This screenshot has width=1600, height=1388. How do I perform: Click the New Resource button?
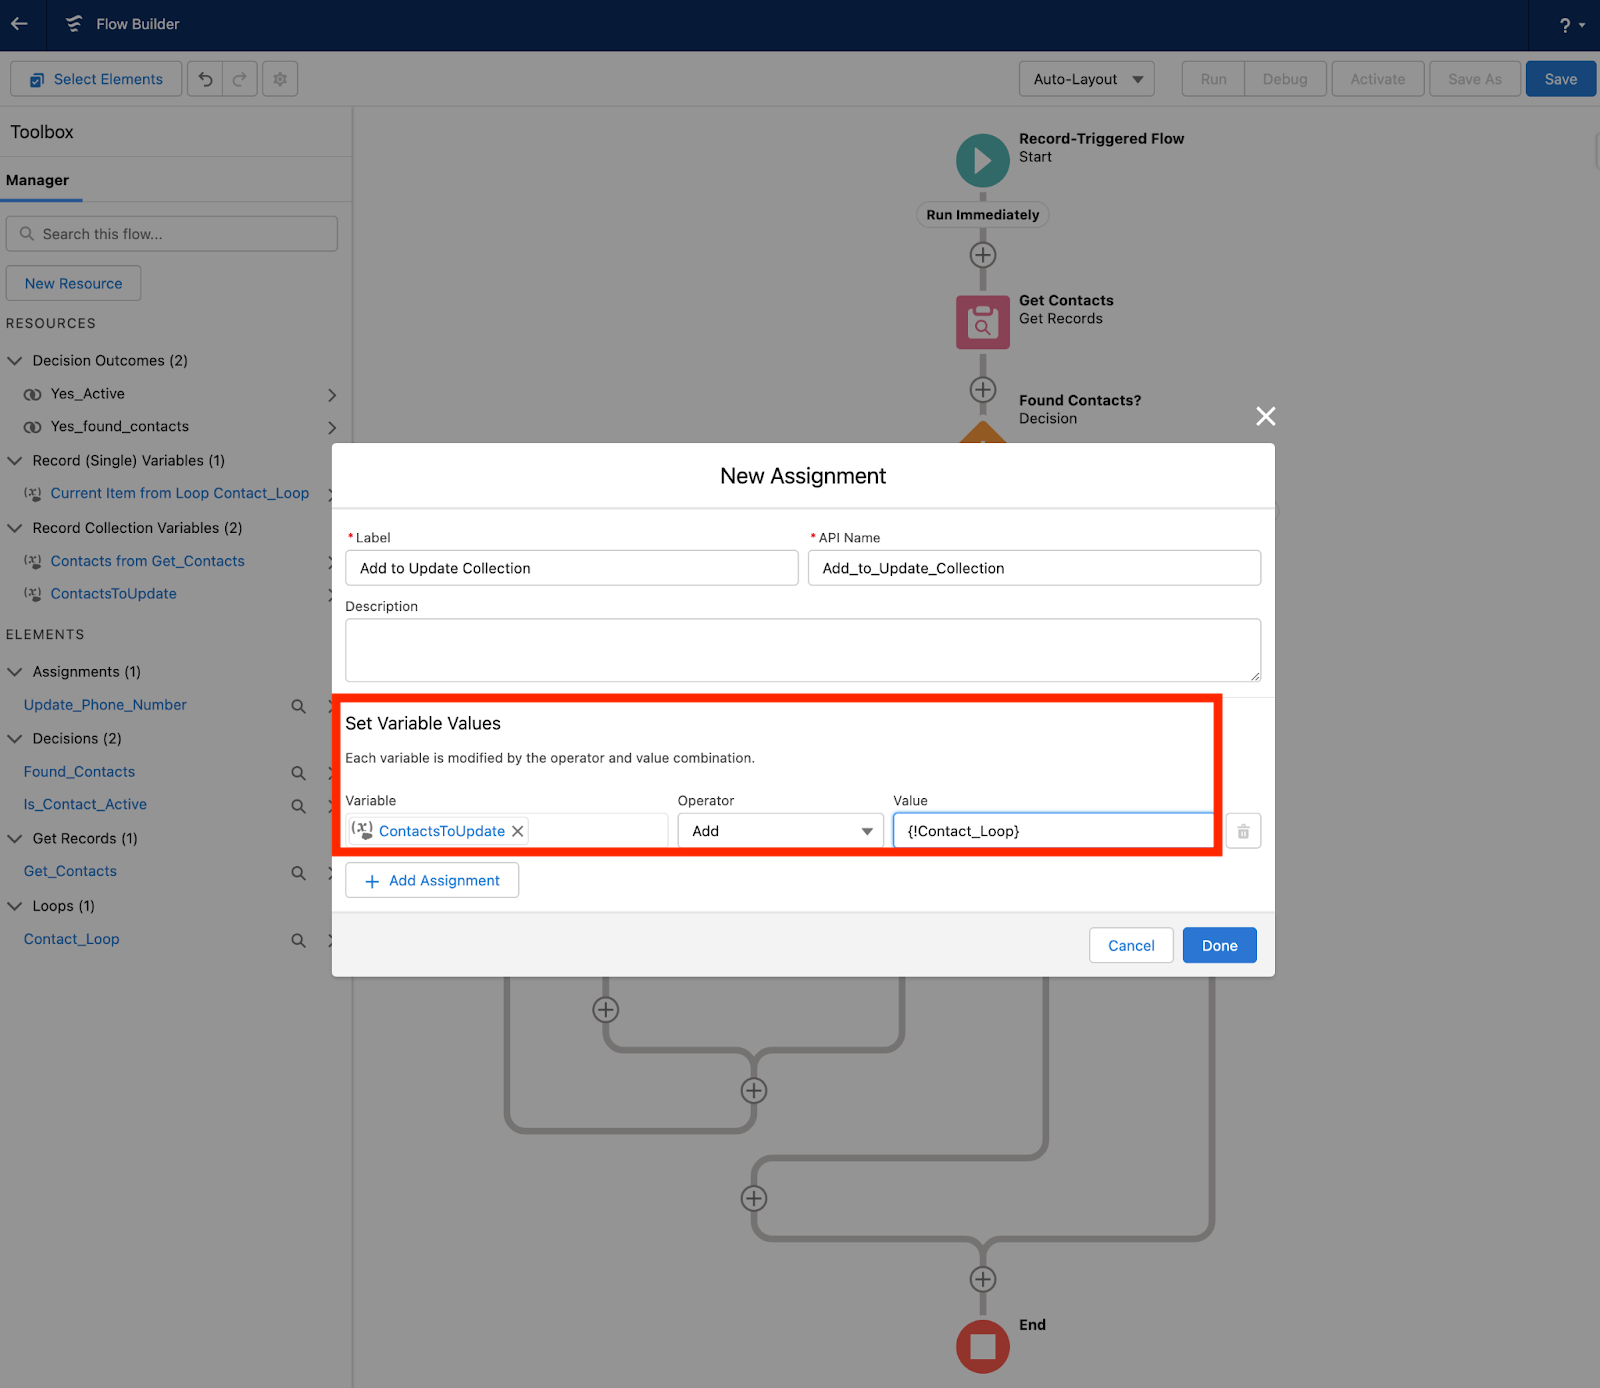73,283
